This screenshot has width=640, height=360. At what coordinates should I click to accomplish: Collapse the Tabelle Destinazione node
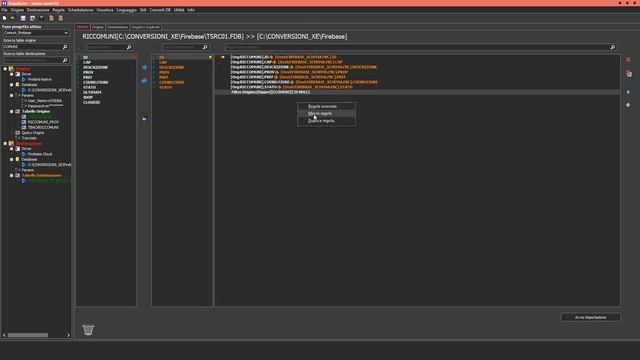click(x=12, y=176)
